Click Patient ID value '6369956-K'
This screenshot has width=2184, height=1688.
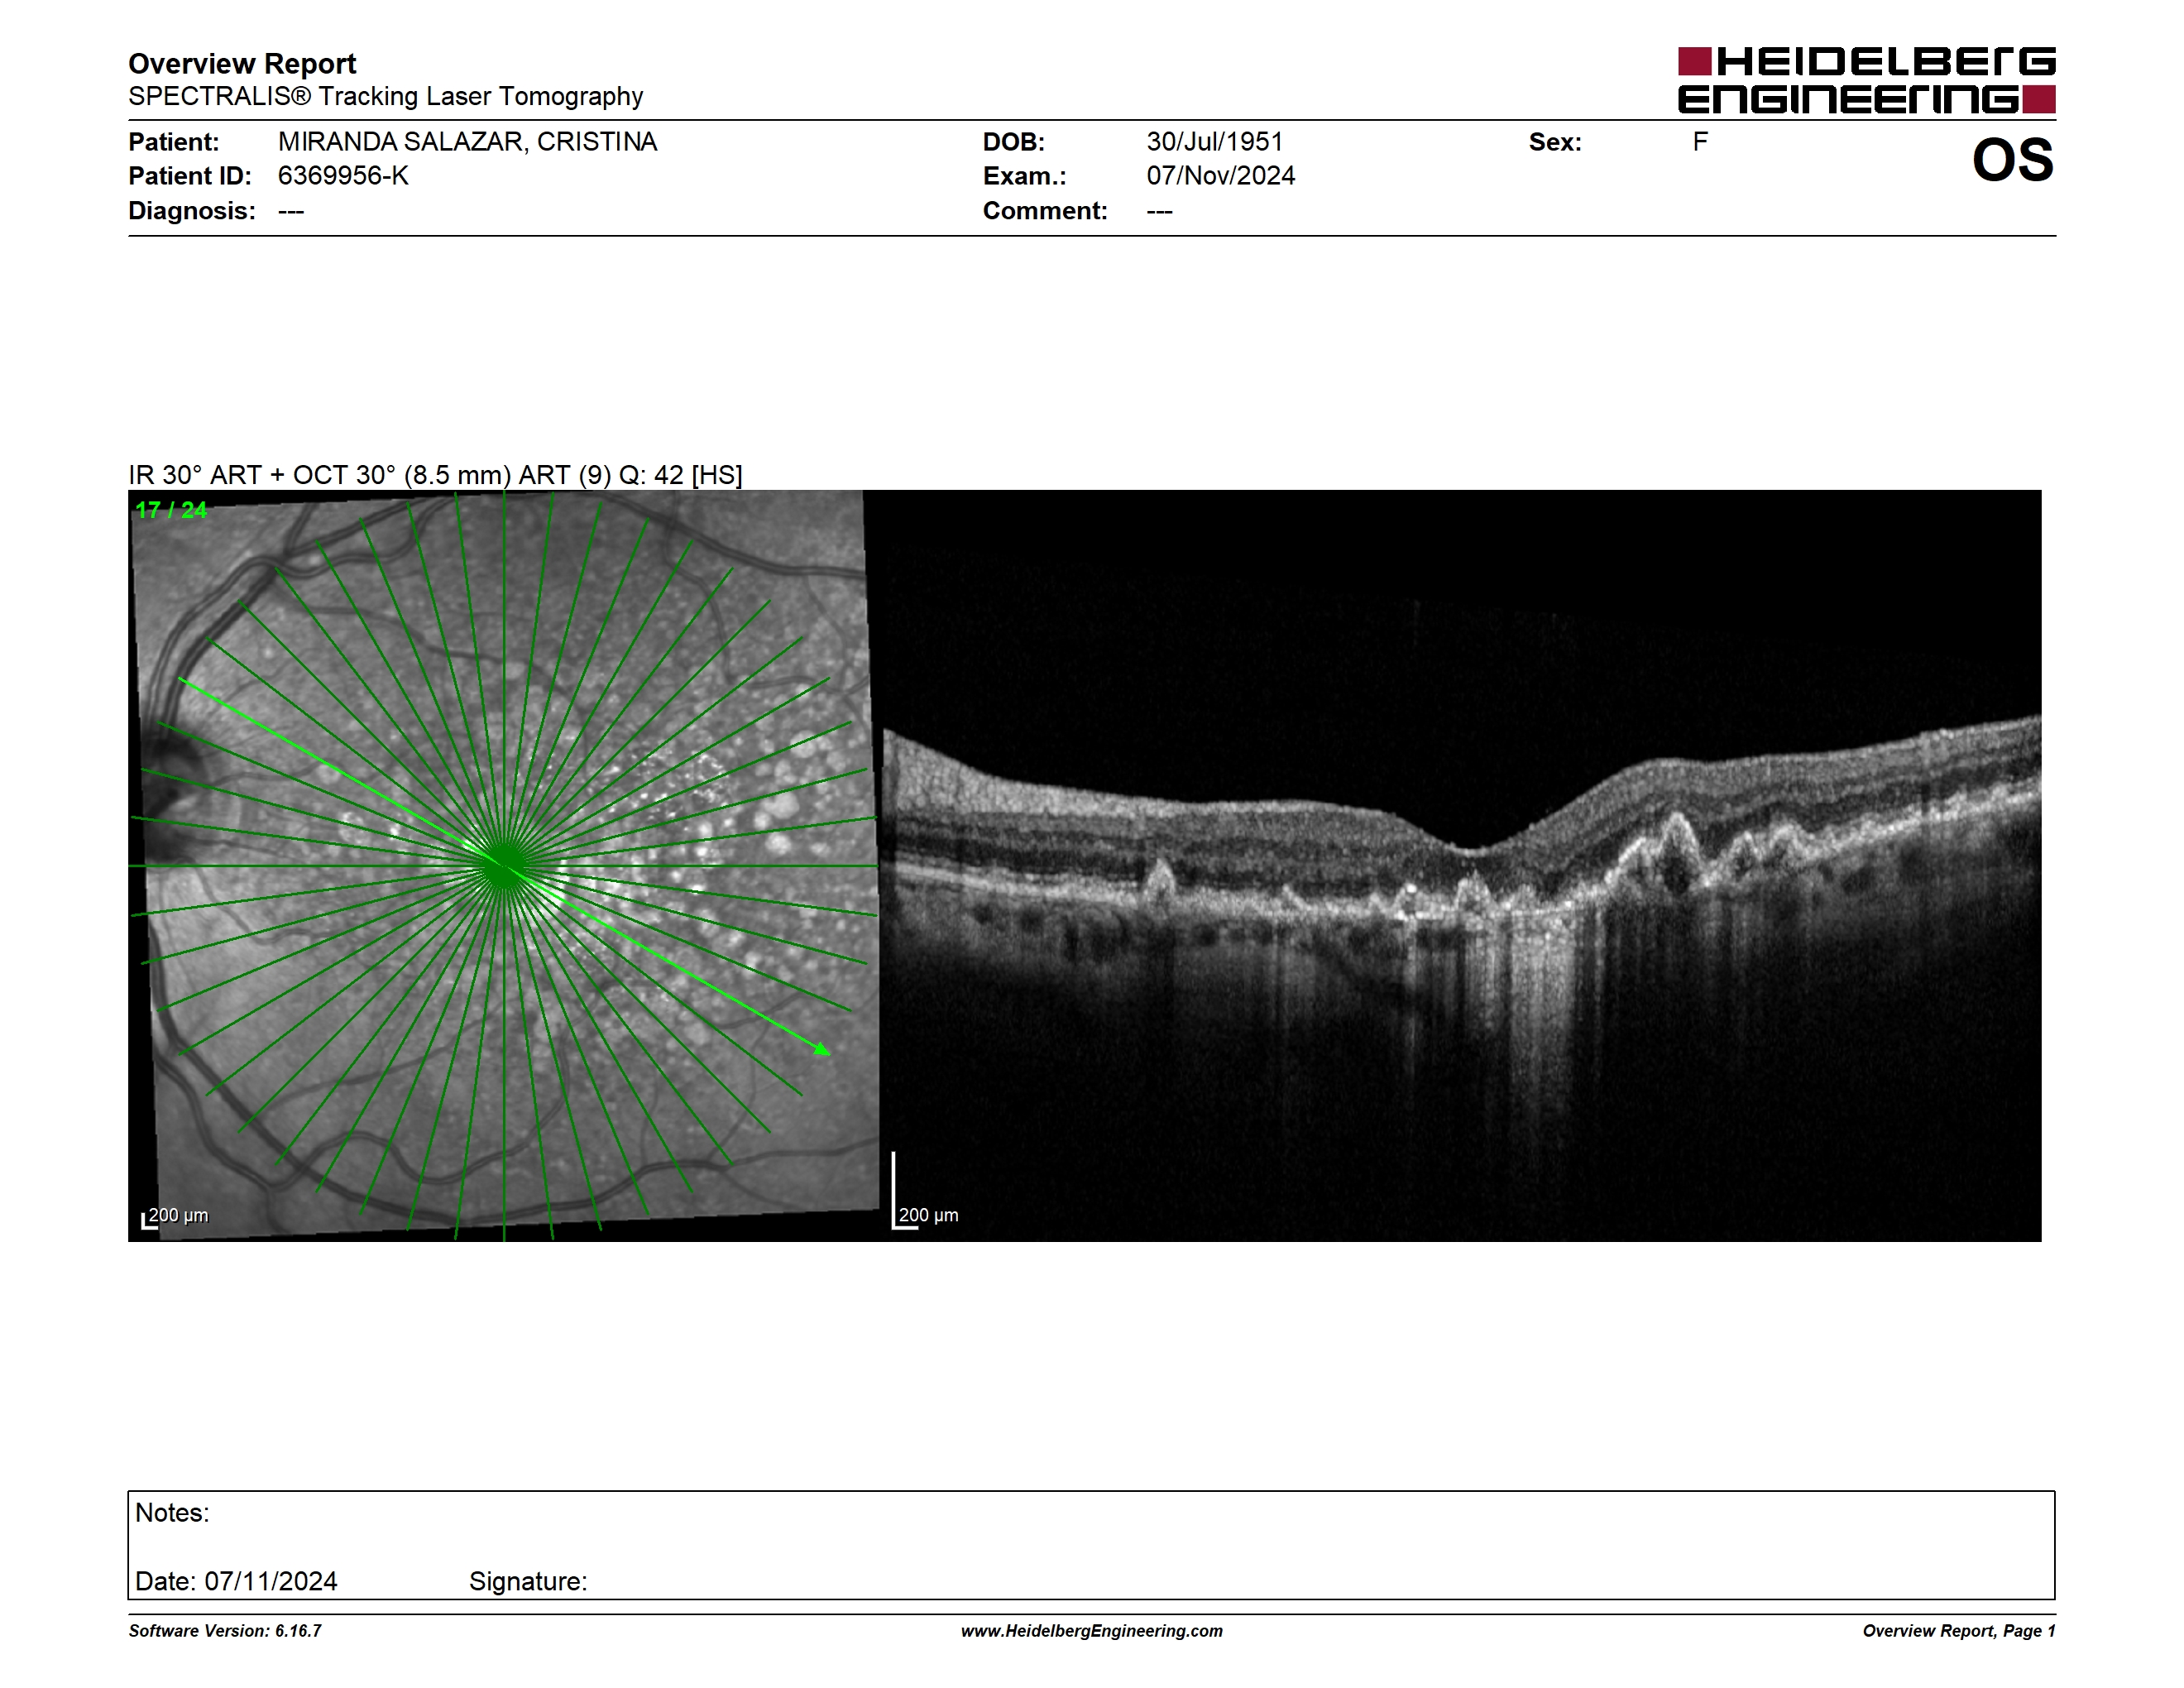(343, 176)
